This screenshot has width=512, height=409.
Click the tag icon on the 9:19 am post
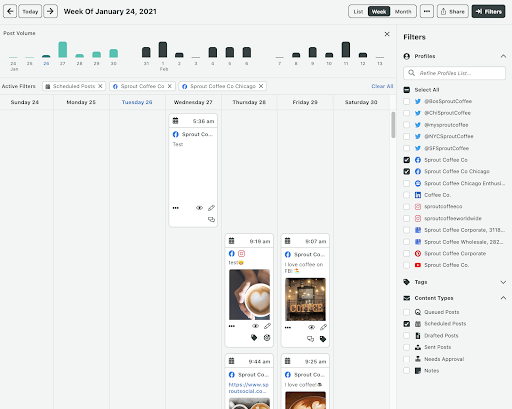[x=254, y=338]
